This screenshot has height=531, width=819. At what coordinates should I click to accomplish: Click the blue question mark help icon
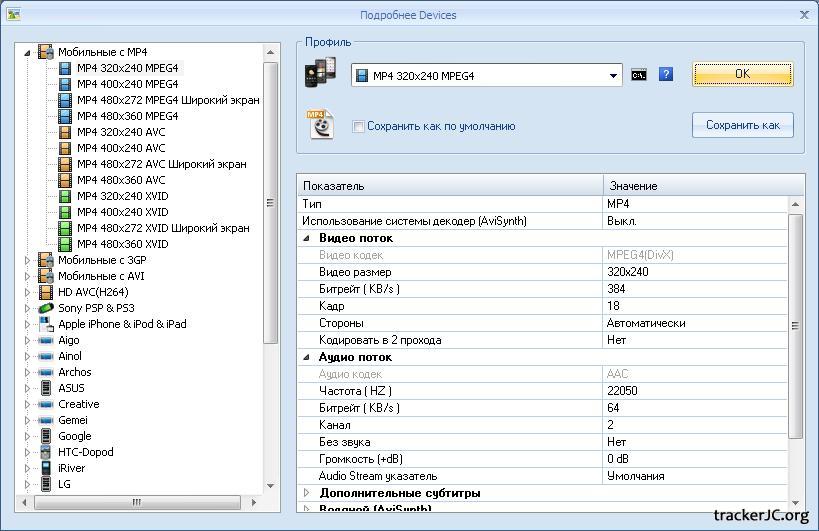pyautogui.click(x=666, y=75)
